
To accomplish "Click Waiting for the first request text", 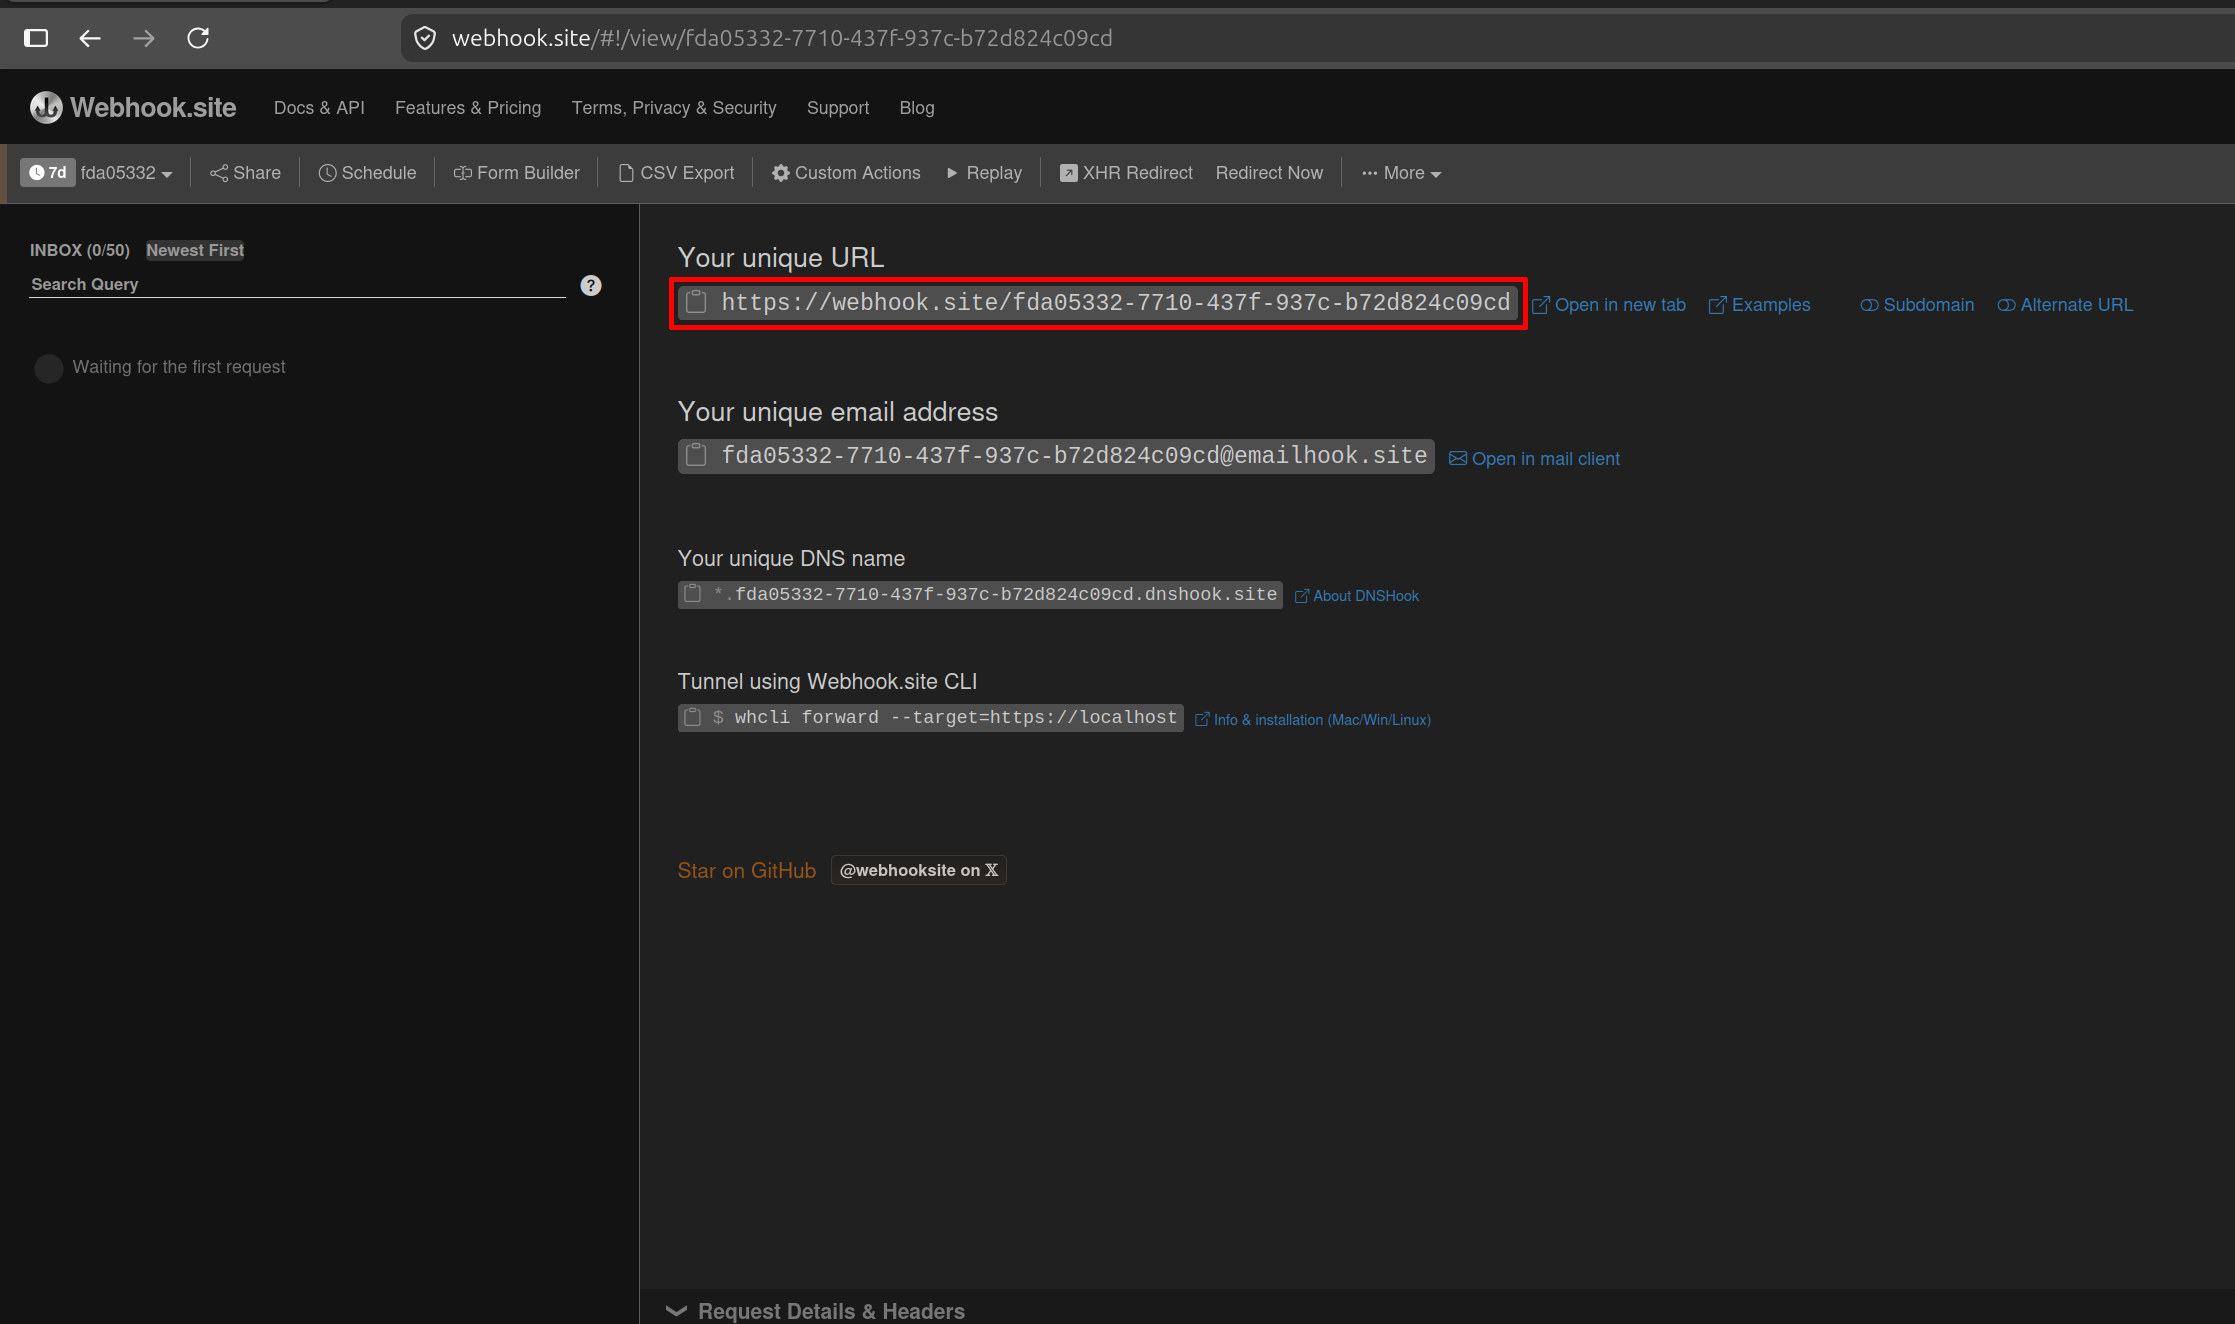I will [179, 367].
